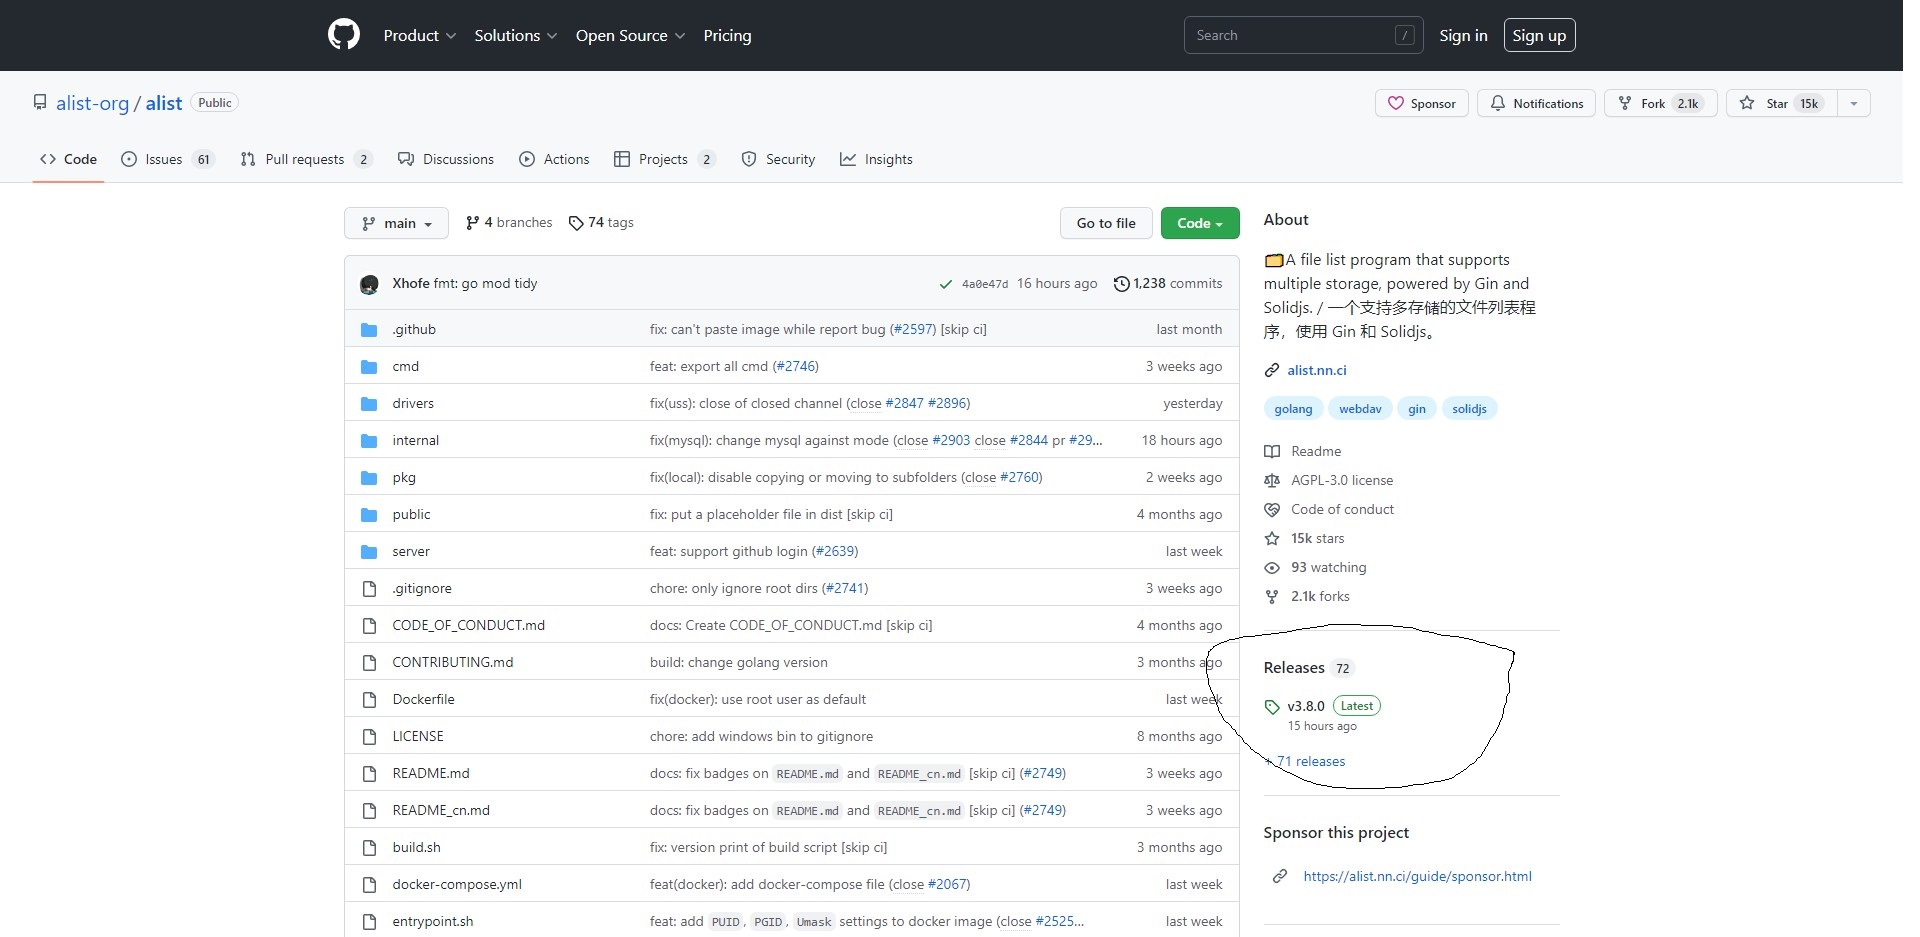This screenshot has width=1920, height=937.
Task: Click Xhofe's avatar in commit bar
Action: [369, 284]
